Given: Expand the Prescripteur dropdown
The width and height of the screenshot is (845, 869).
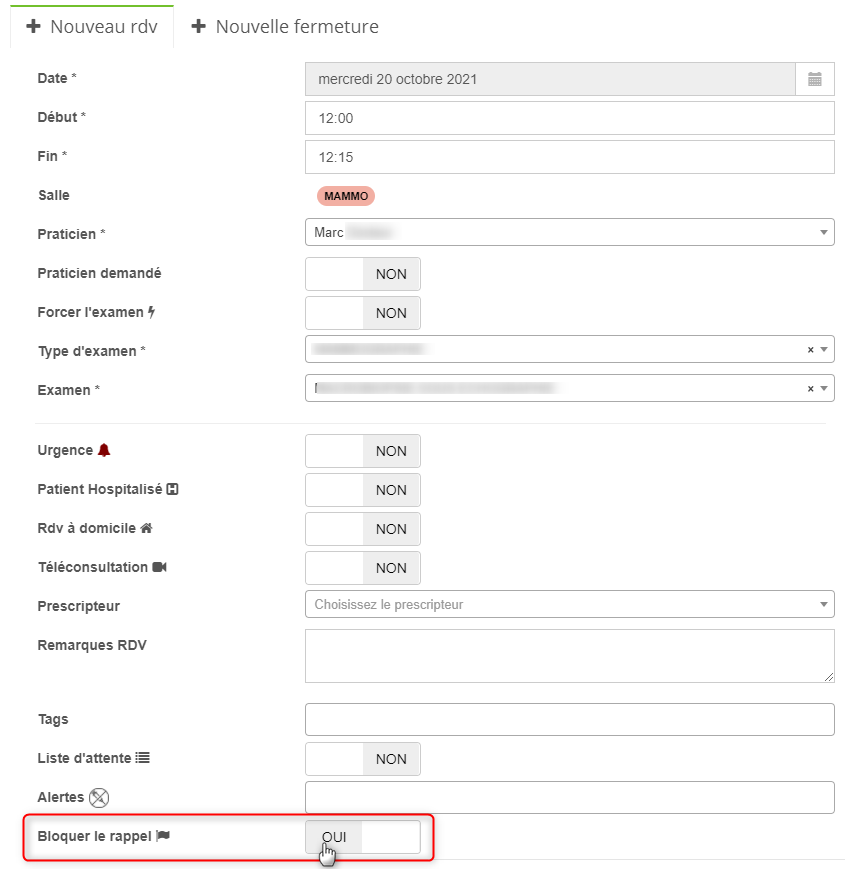Looking at the screenshot, I should pos(568,604).
